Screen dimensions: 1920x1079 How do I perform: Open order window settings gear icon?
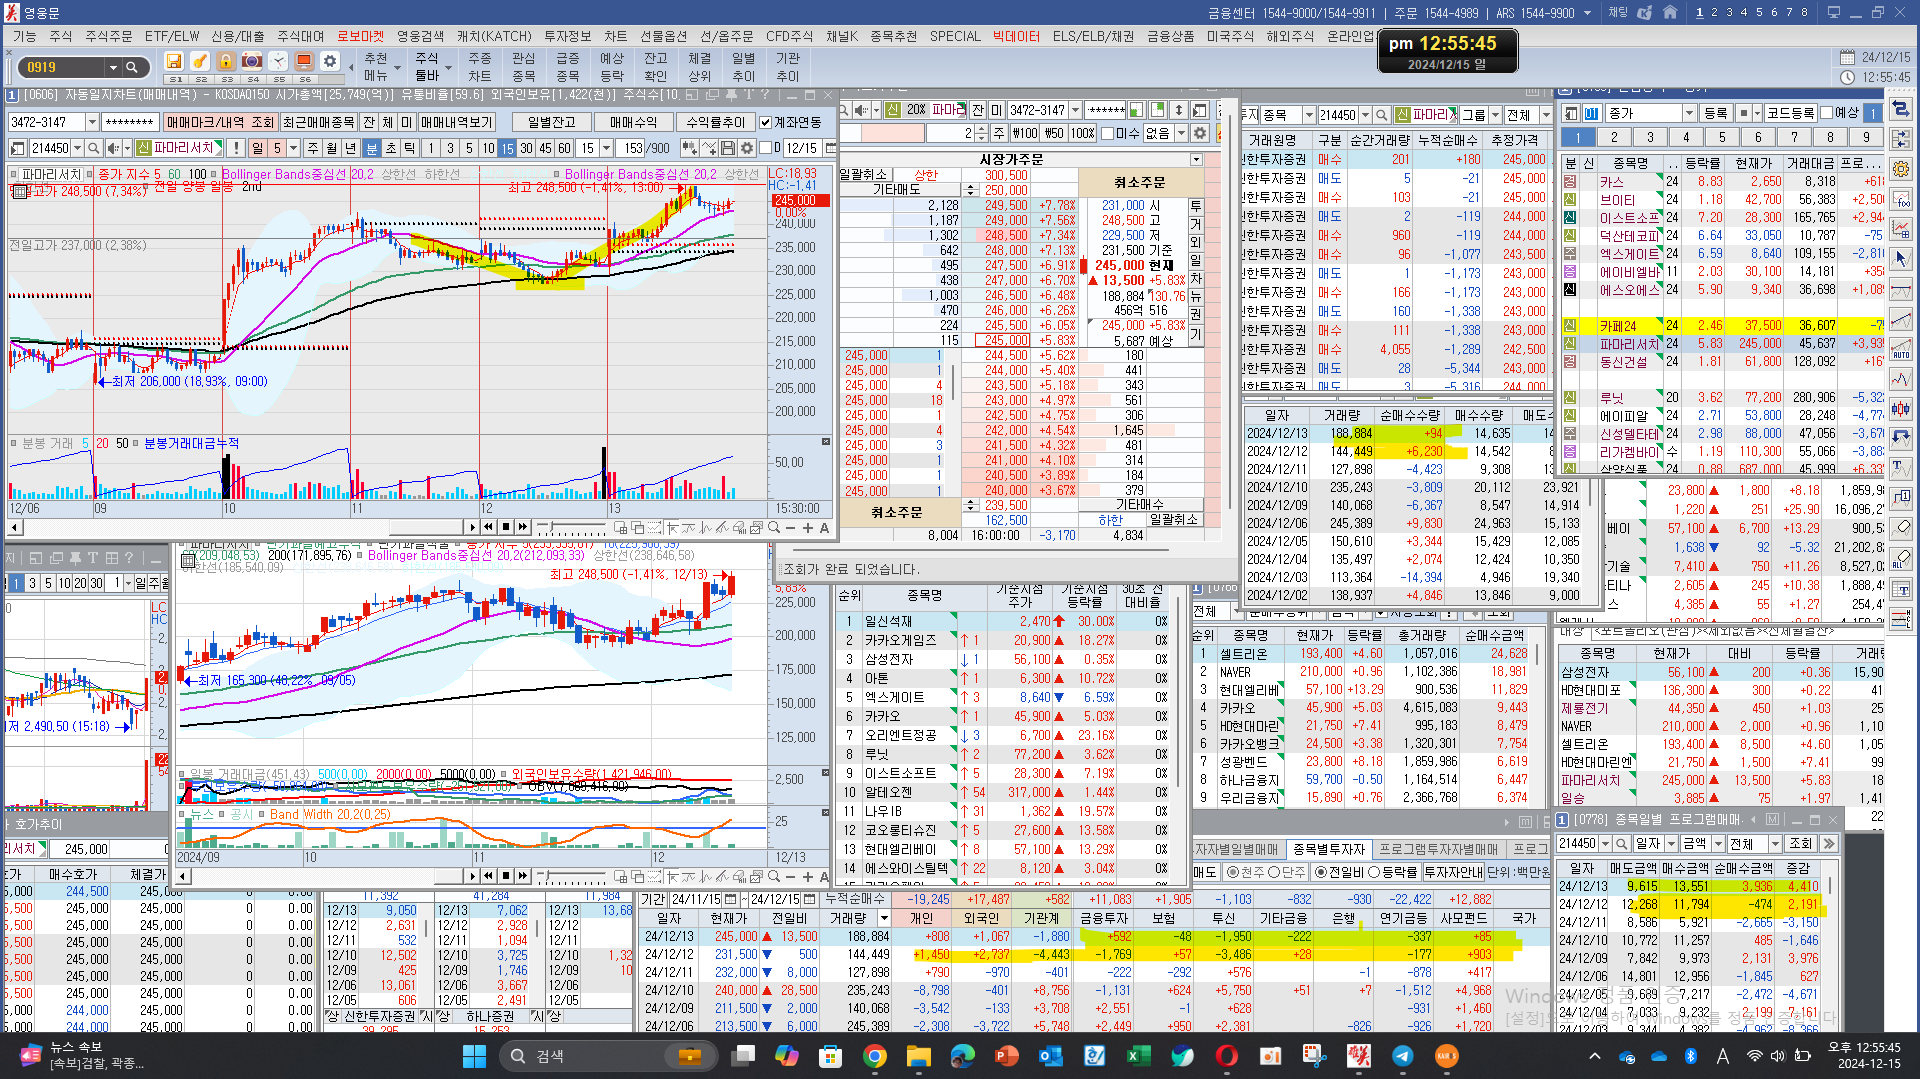[1200, 133]
